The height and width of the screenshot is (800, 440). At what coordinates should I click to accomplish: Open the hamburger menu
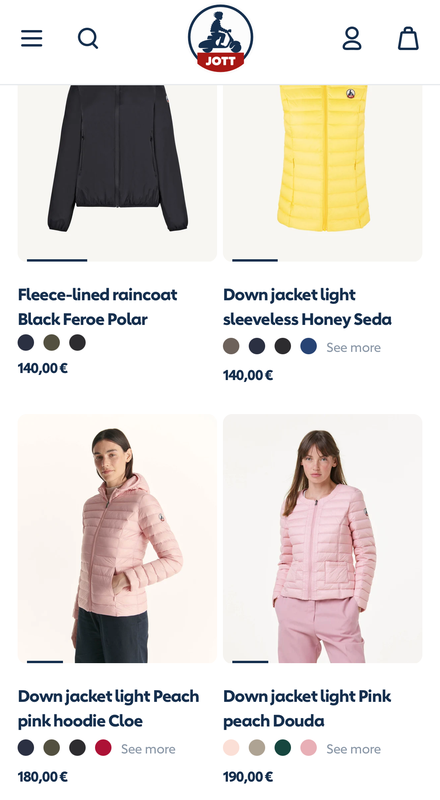point(32,38)
